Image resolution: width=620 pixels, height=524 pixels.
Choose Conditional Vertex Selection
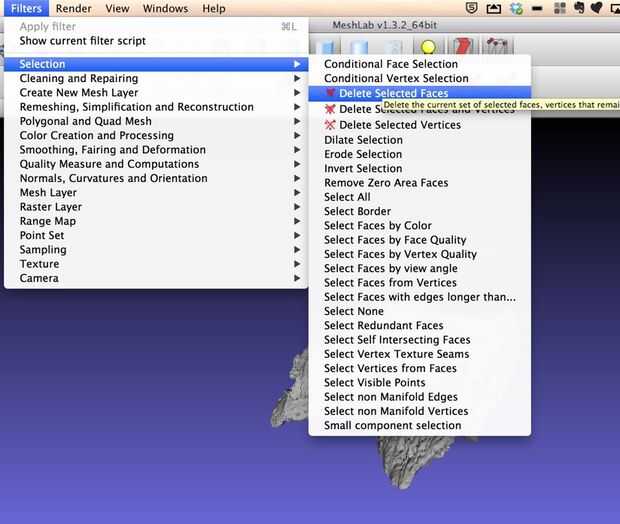[420, 78]
